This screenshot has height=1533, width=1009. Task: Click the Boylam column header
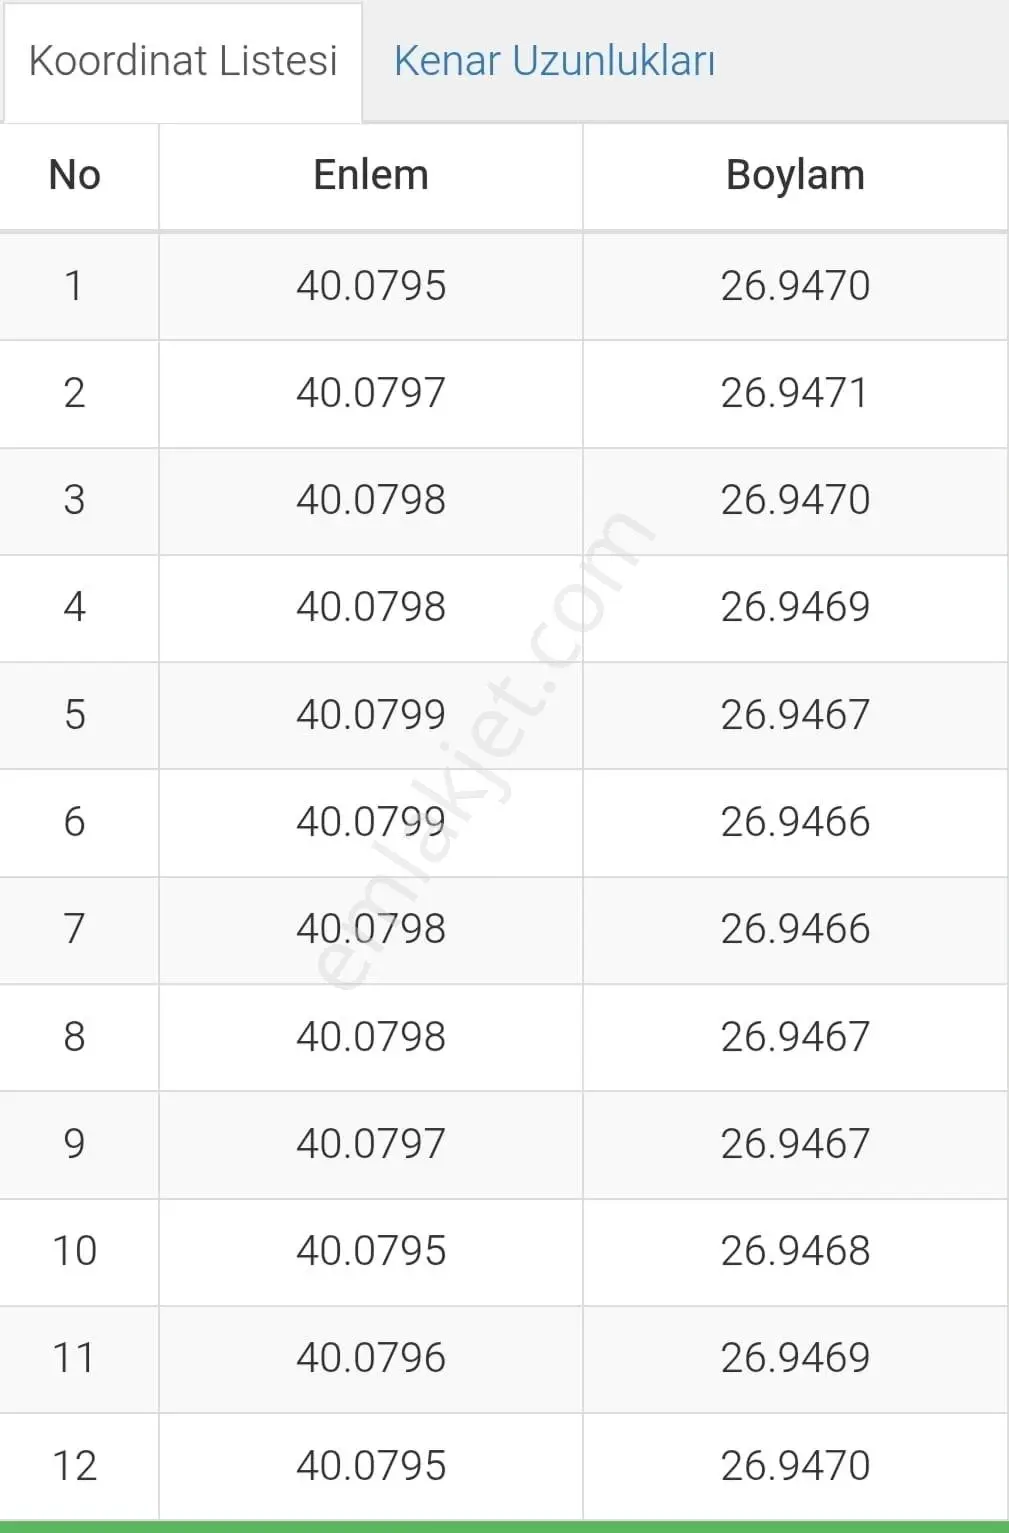click(x=795, y=175)
